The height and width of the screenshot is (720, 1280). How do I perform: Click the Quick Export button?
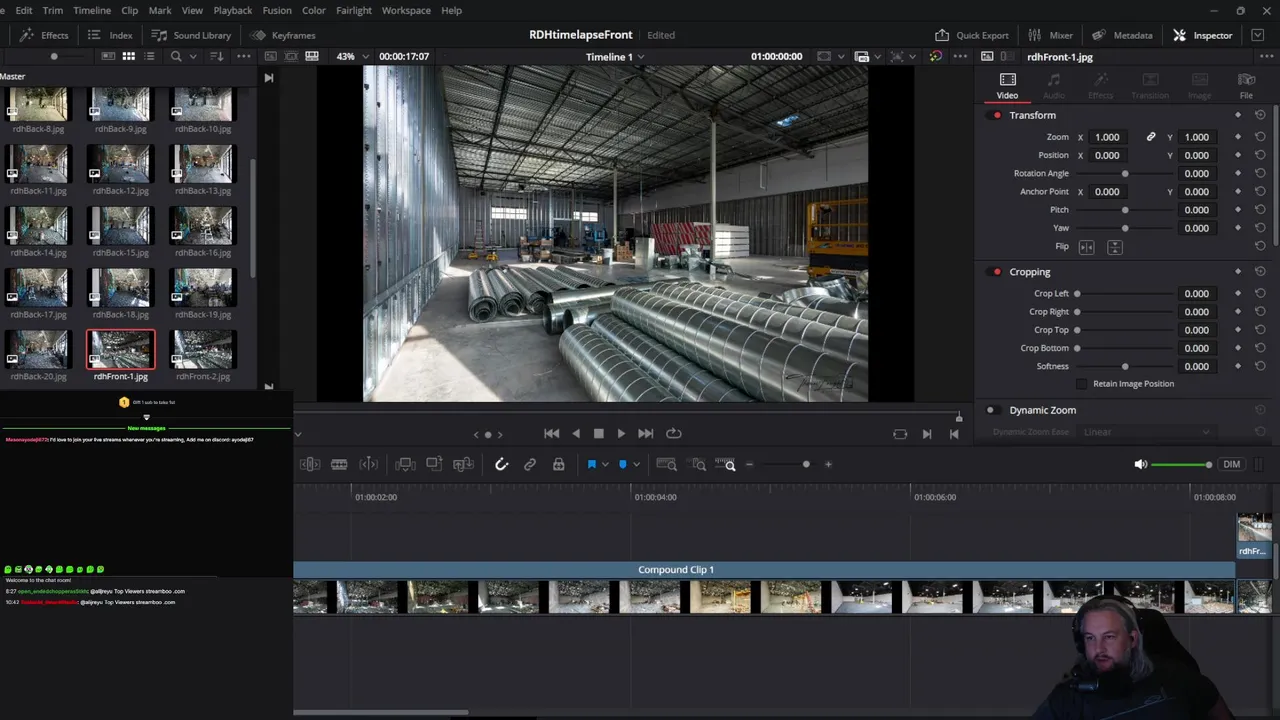tap(972, 35)
